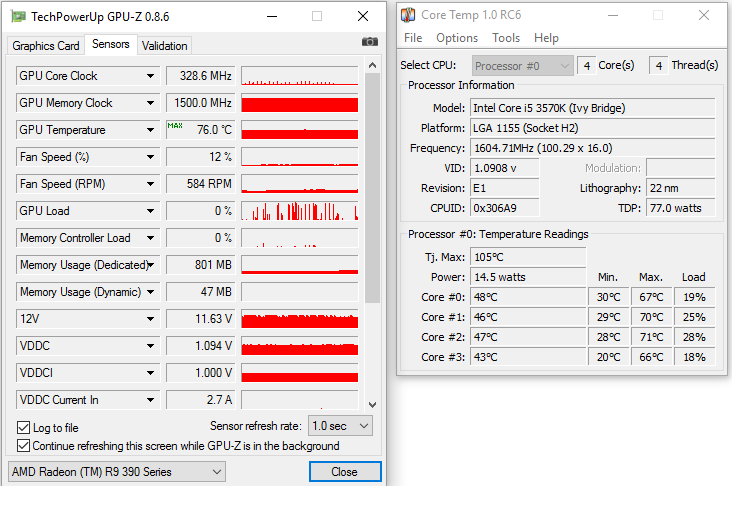Open the Select CPU Processor #0 dropdown

click(x=522, y=66)
